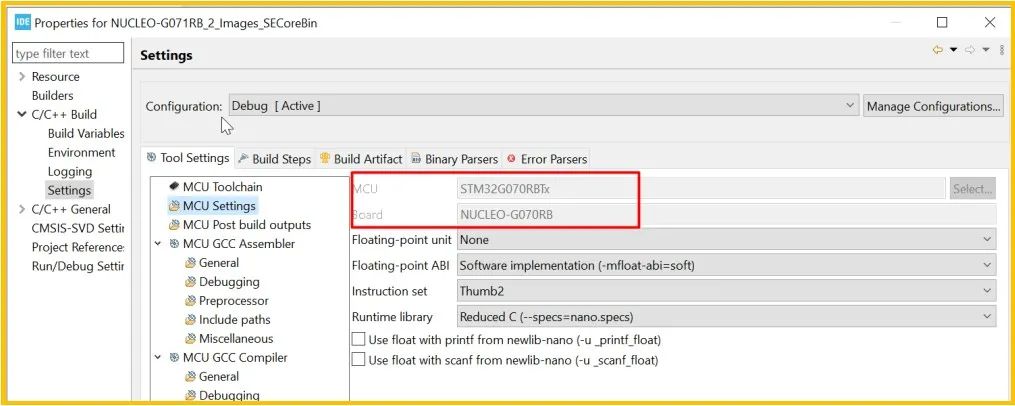Select Builders in the left tree

(x=52, y=95)
